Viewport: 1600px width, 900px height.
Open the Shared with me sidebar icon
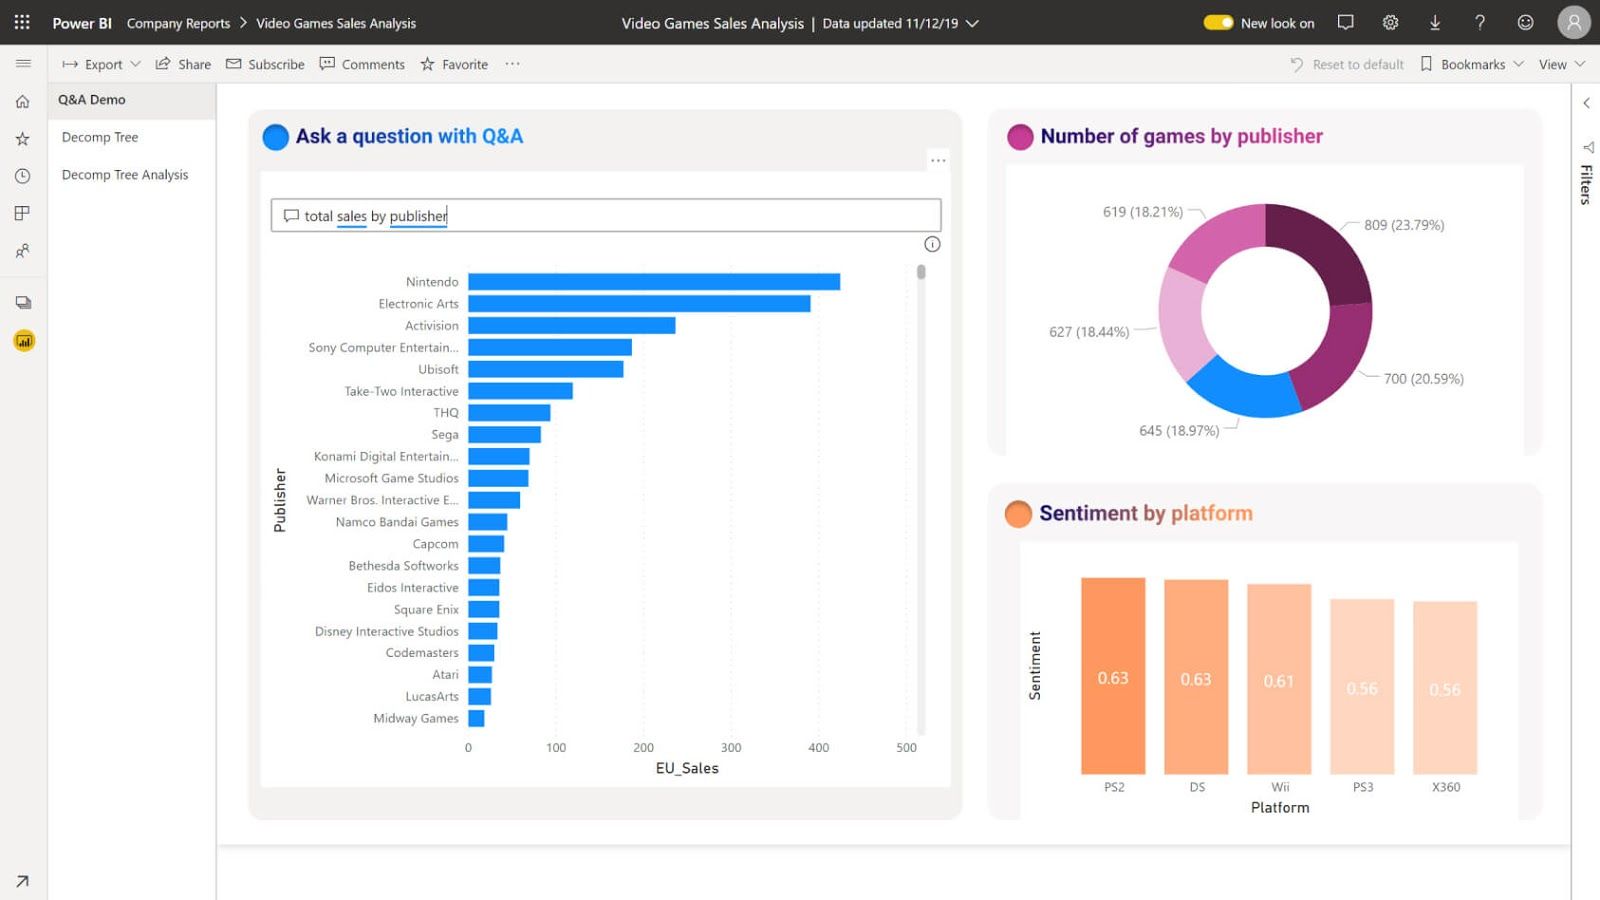coord(22,251)
